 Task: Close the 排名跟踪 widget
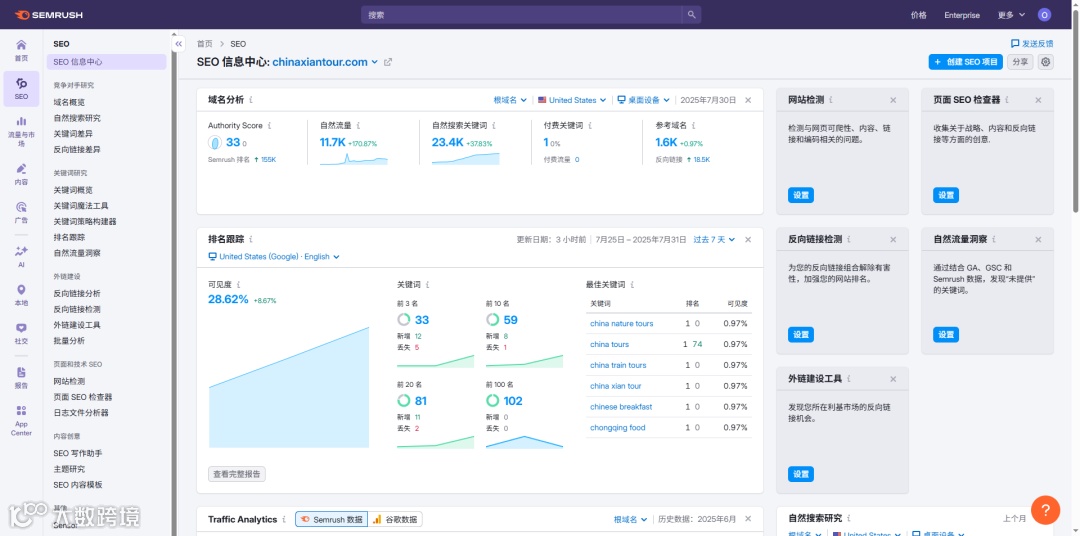click(x=748, y=240)
